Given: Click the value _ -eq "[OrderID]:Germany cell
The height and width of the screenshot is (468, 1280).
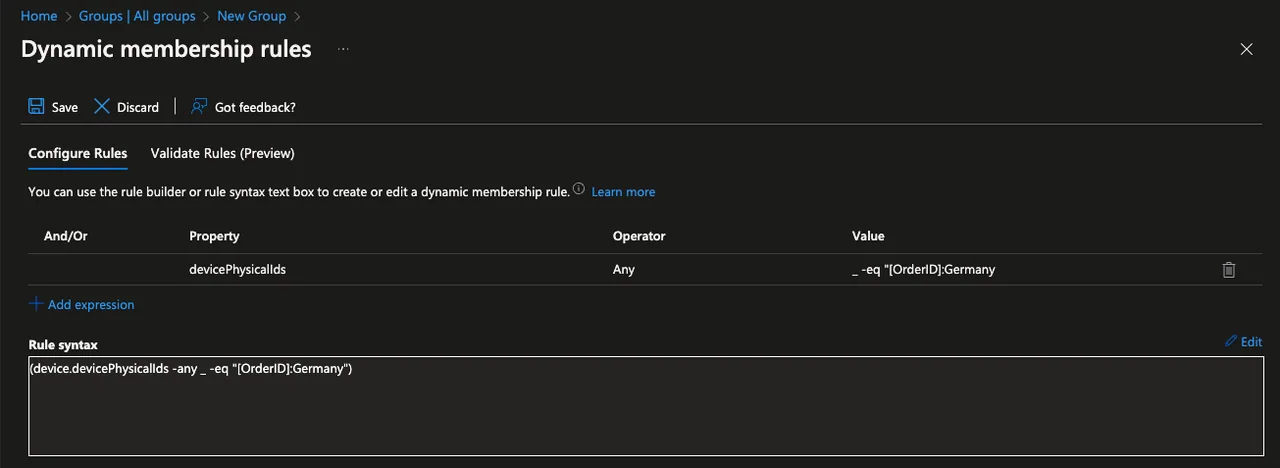Looking at the screenshot, I should click(x=921, y=270).
